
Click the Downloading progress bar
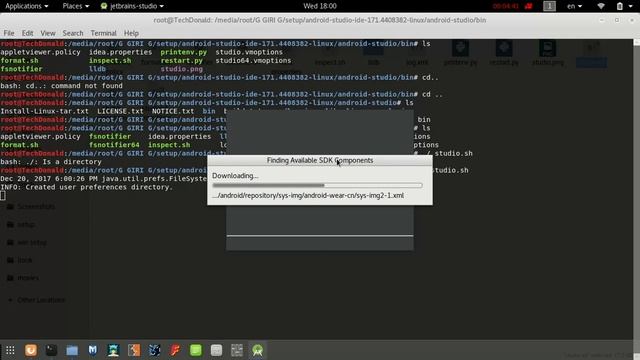[317, 185]
